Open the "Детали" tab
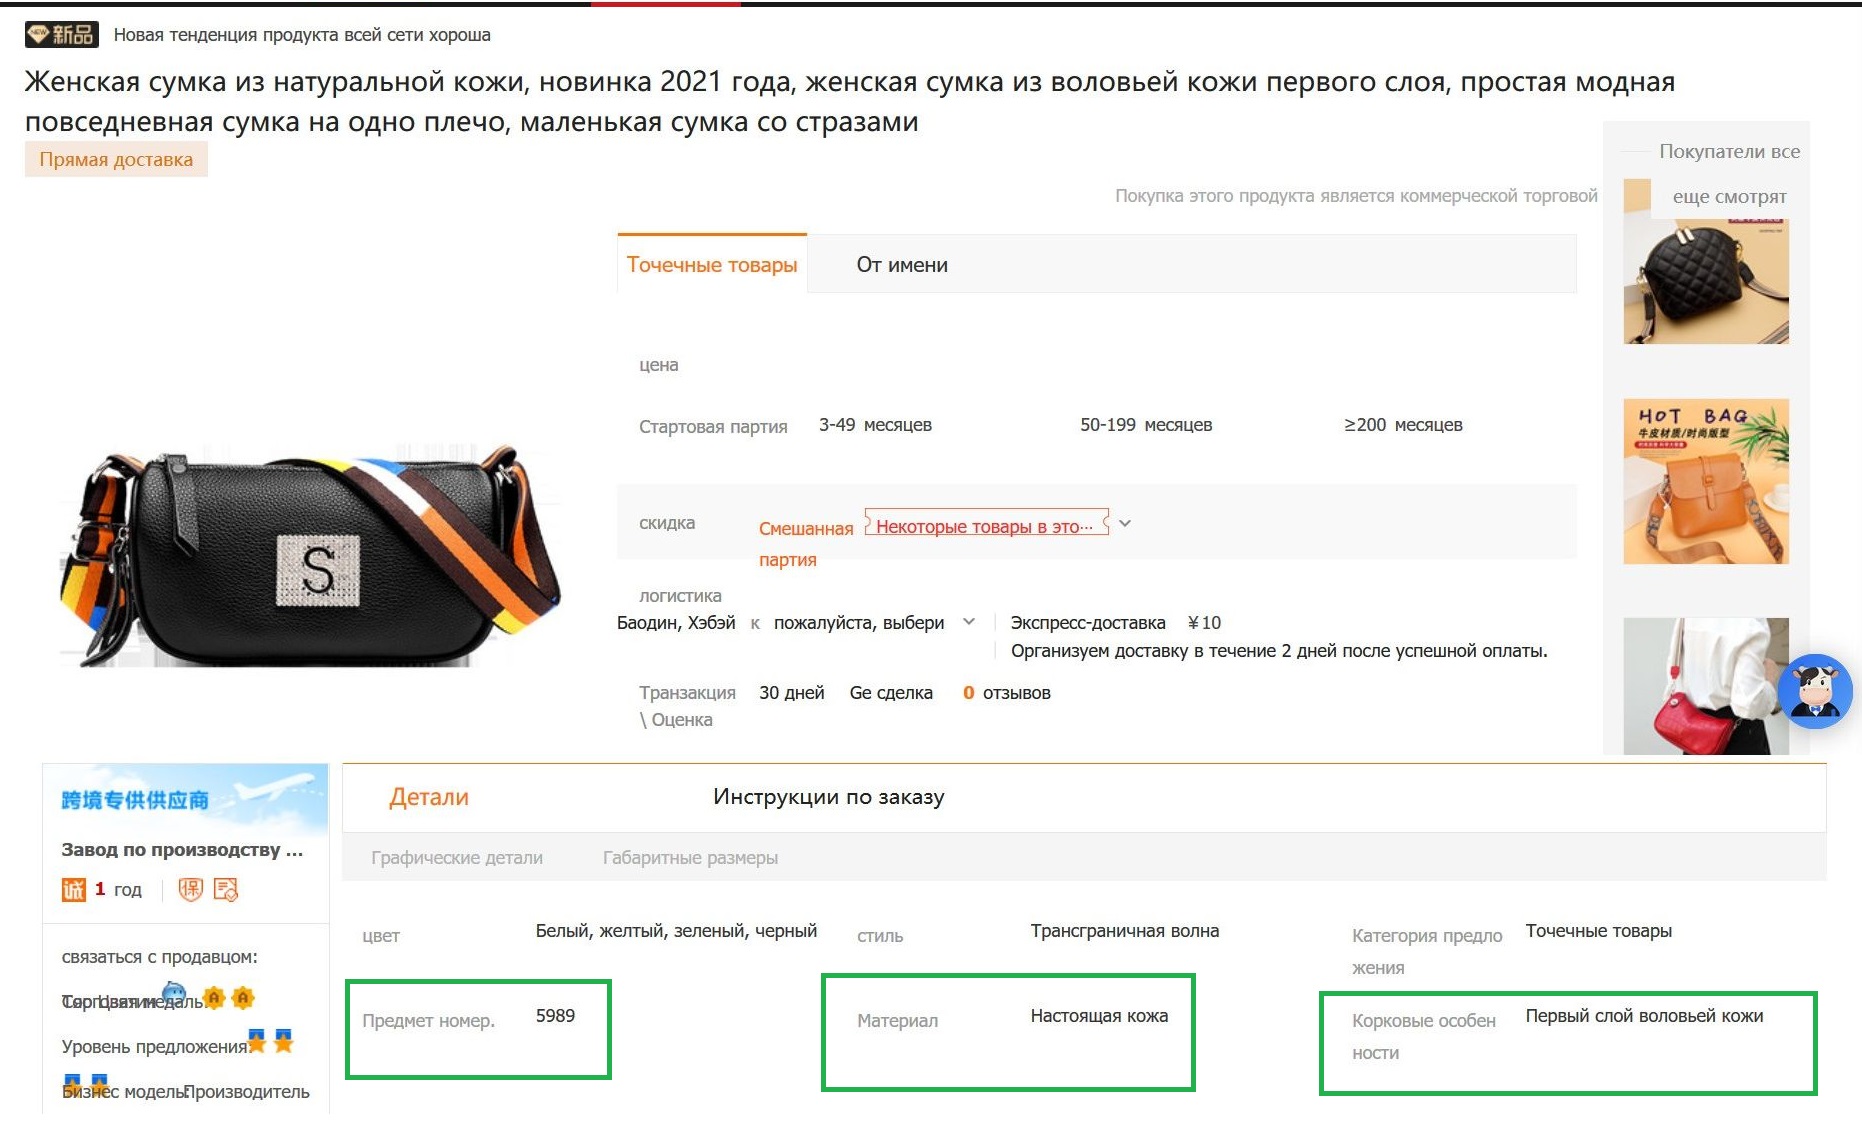 point(428,797)
